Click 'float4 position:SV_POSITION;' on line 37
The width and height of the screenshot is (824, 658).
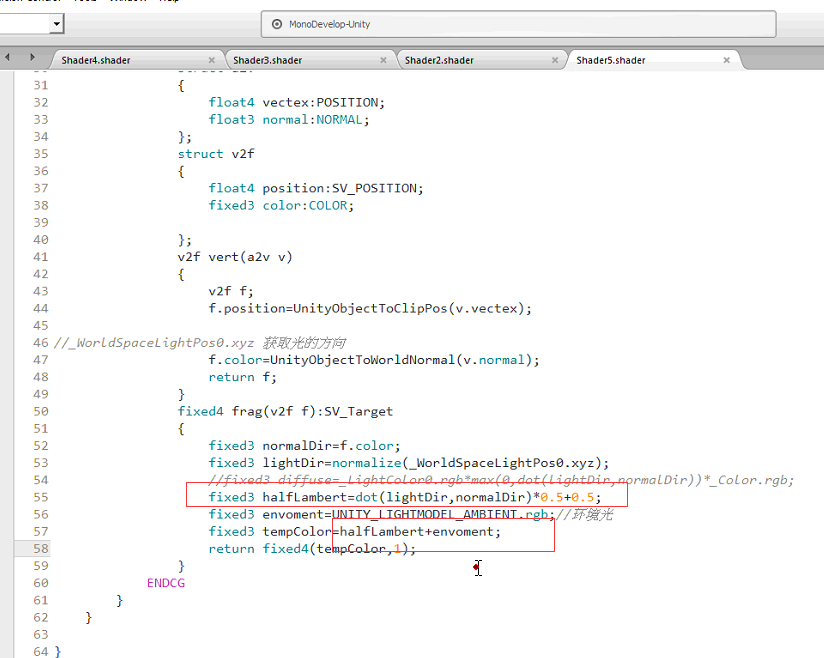(315, 188)
